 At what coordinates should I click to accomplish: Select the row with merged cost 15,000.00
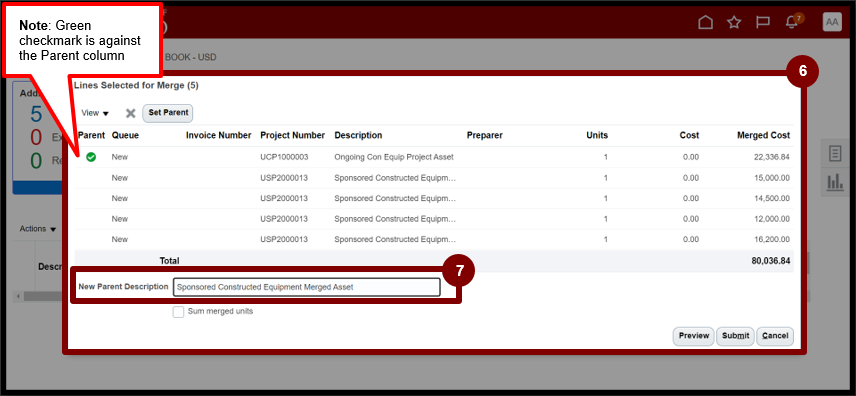pyautogui.click(x=434, y=178)
